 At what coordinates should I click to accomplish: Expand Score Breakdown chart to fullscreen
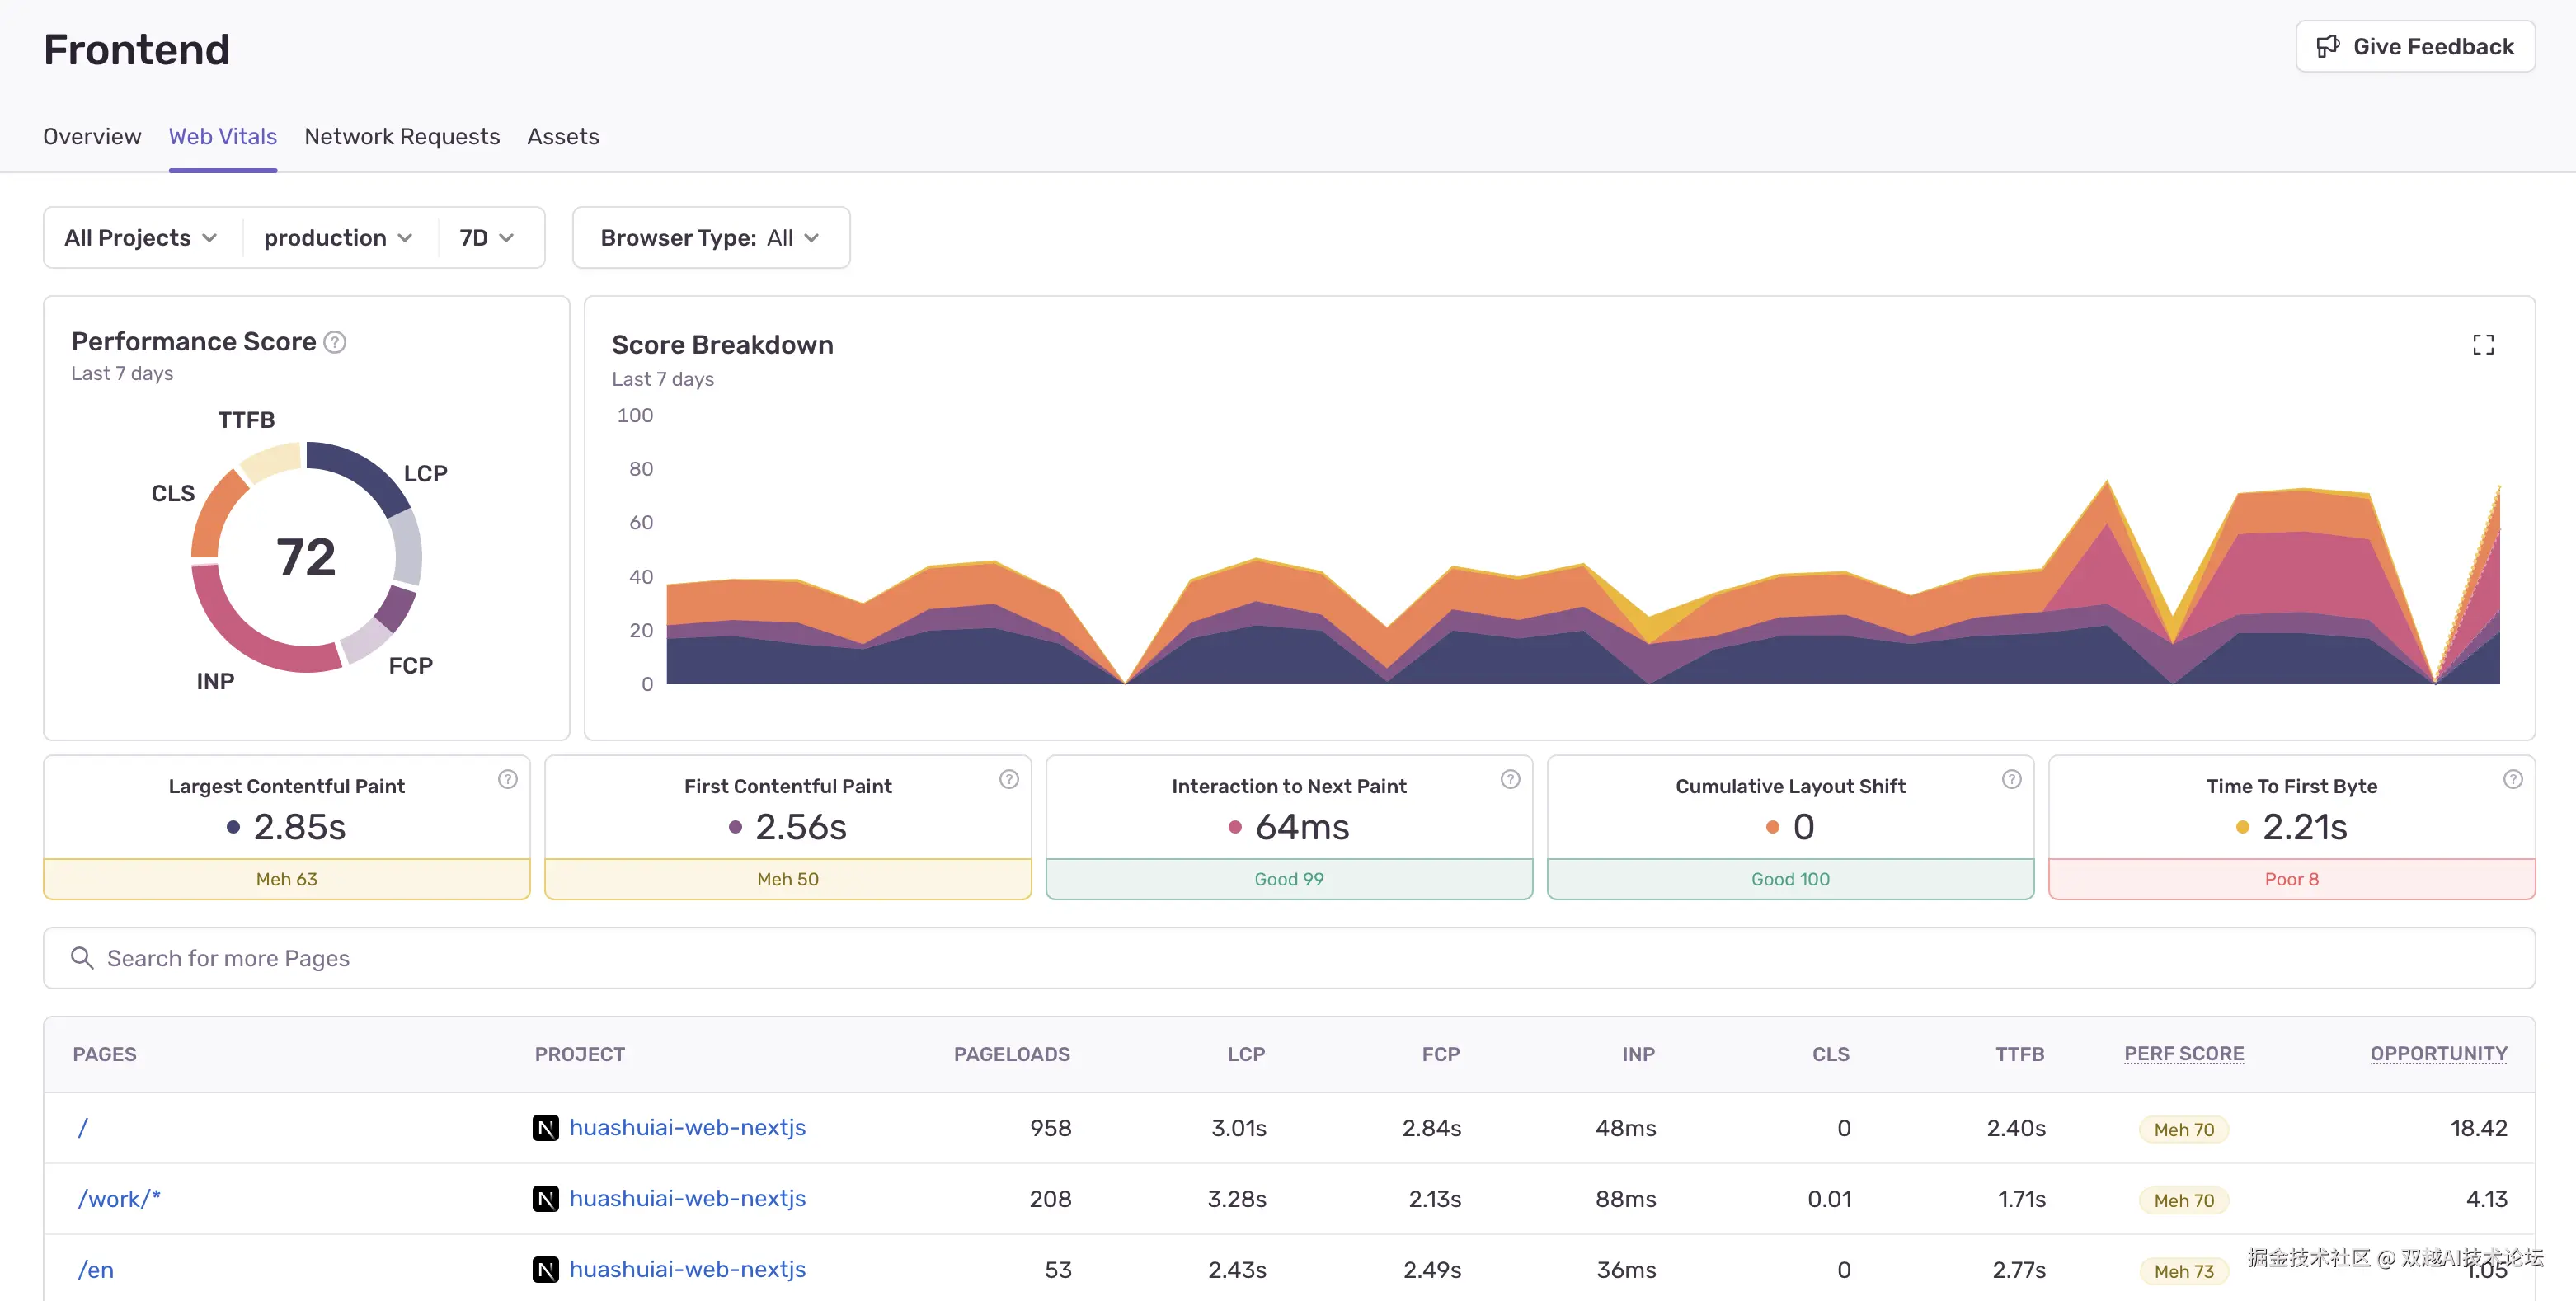[x=2482, y=345]
